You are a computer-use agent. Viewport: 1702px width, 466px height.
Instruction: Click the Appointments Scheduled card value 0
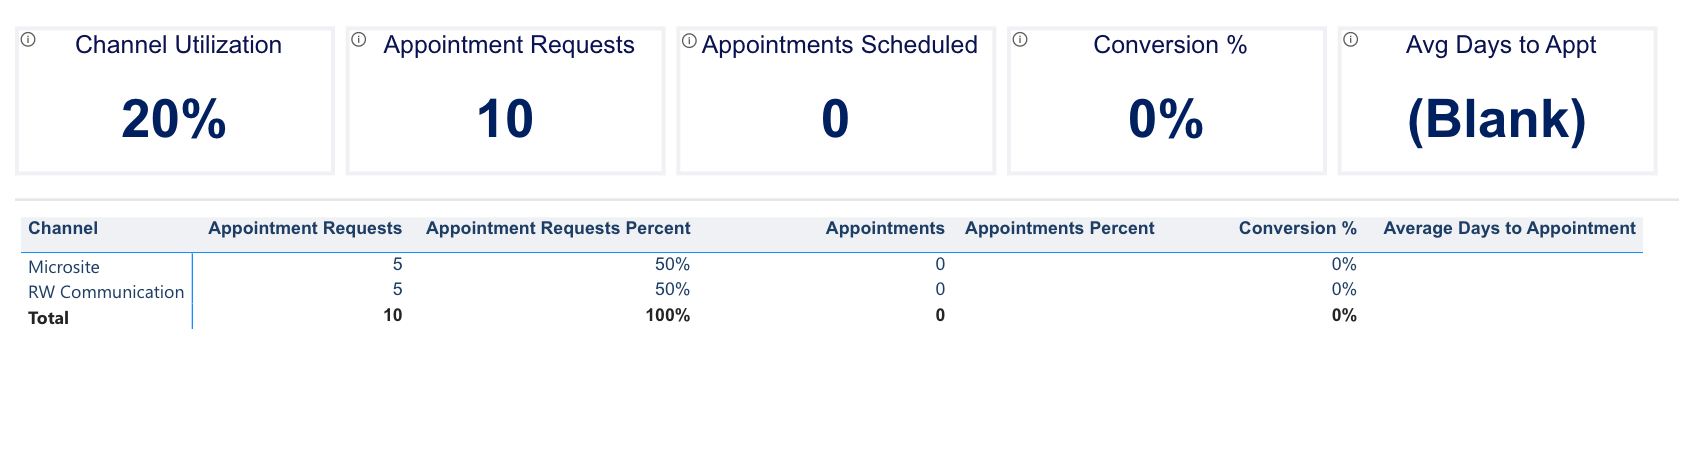coord(835,120)
